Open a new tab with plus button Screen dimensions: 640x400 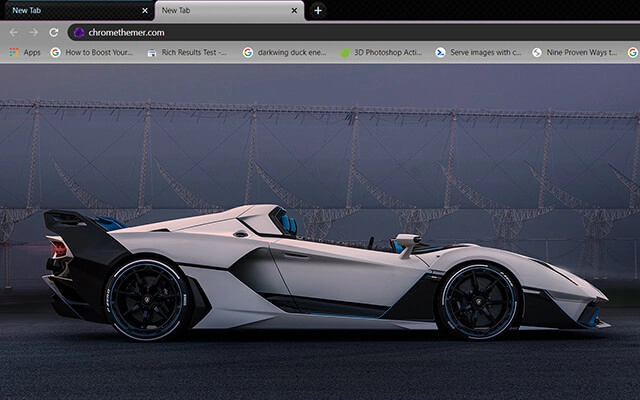coord(318,11)
